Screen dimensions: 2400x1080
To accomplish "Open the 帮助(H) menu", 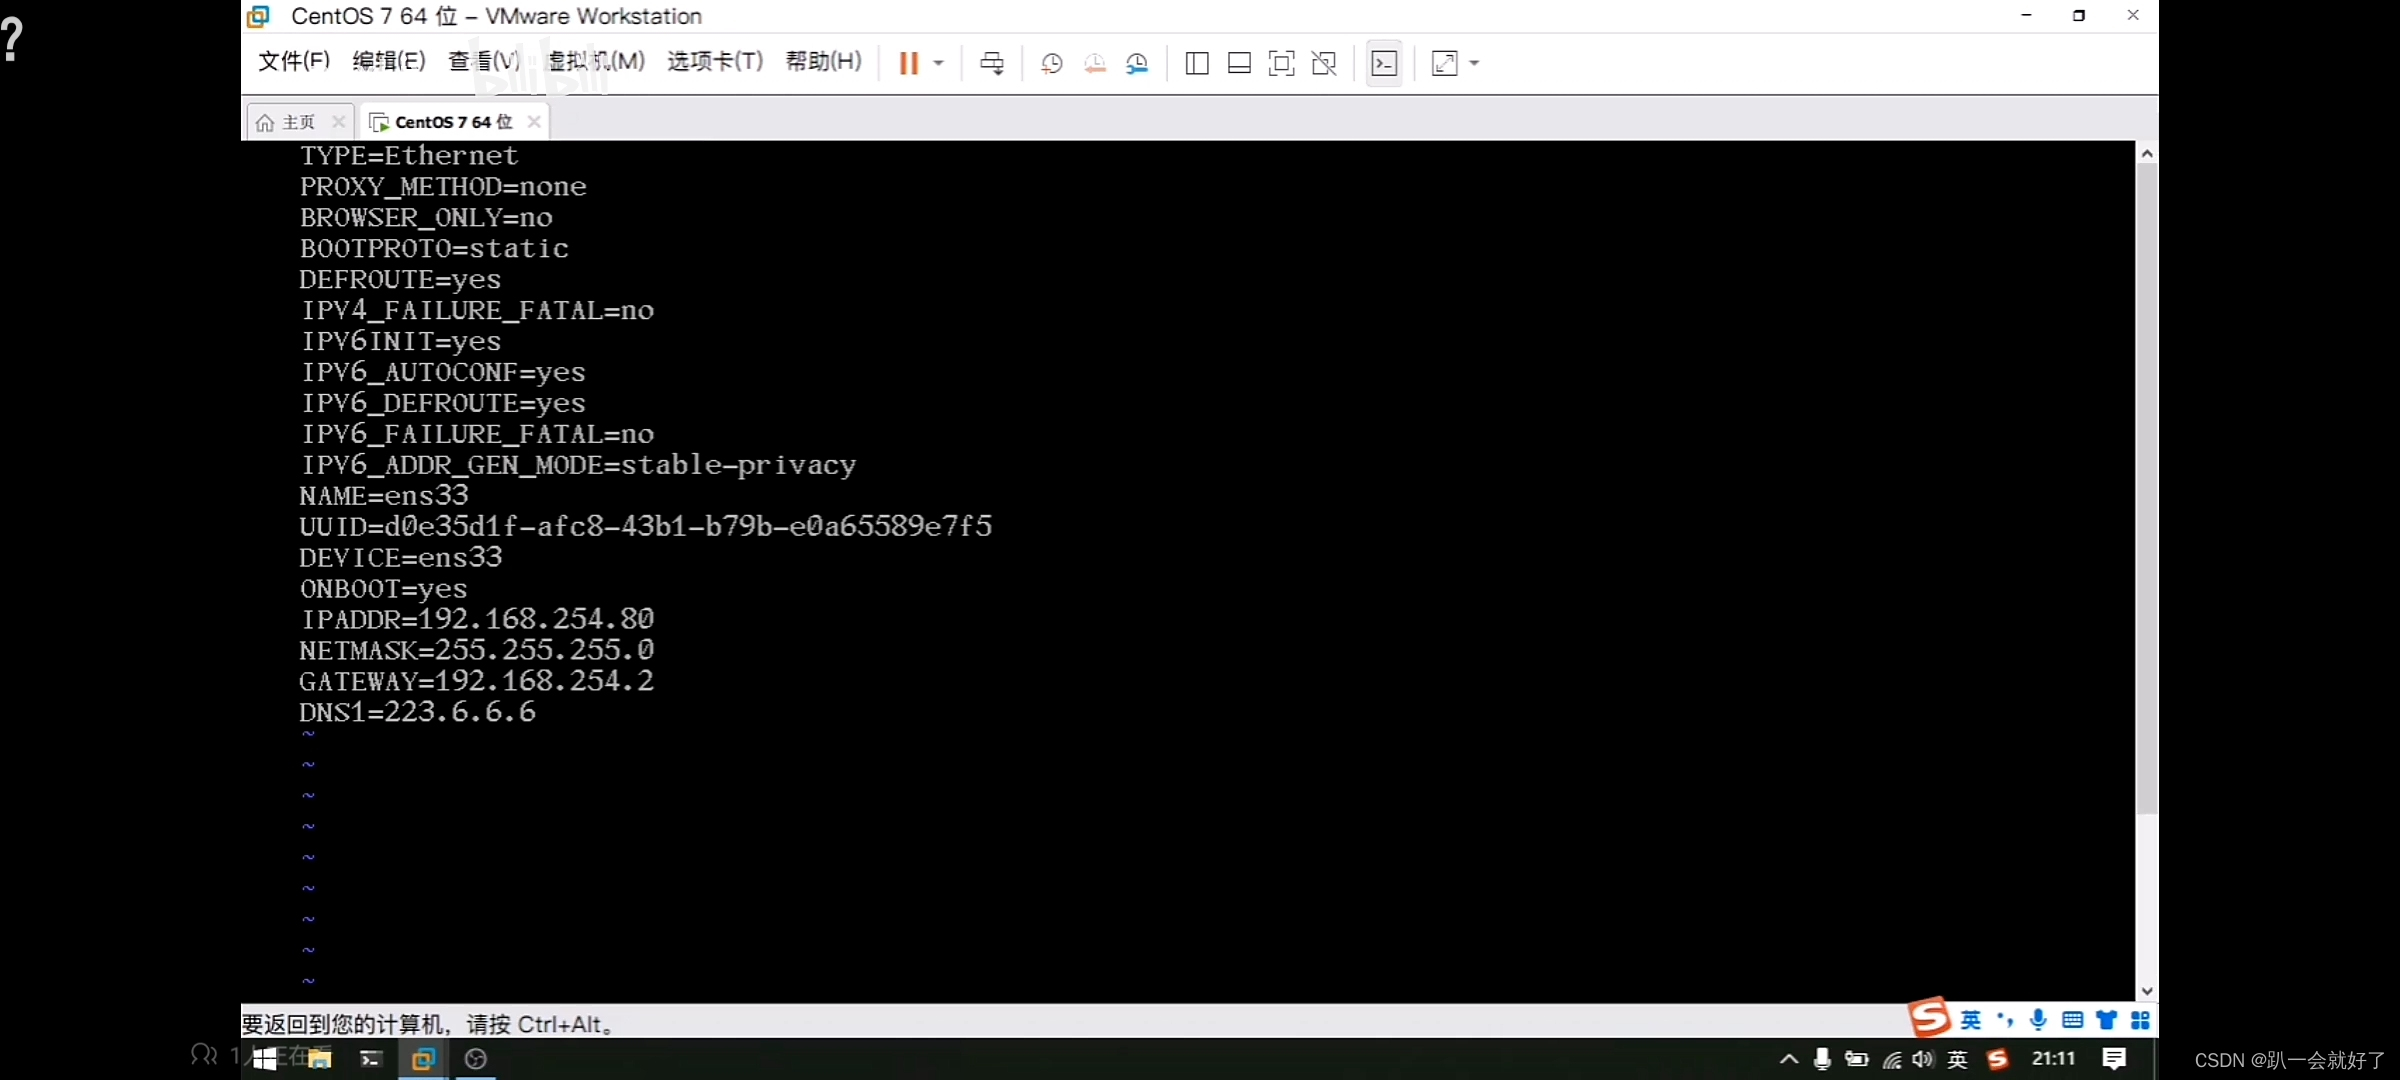I will click(x=823, y=61).
